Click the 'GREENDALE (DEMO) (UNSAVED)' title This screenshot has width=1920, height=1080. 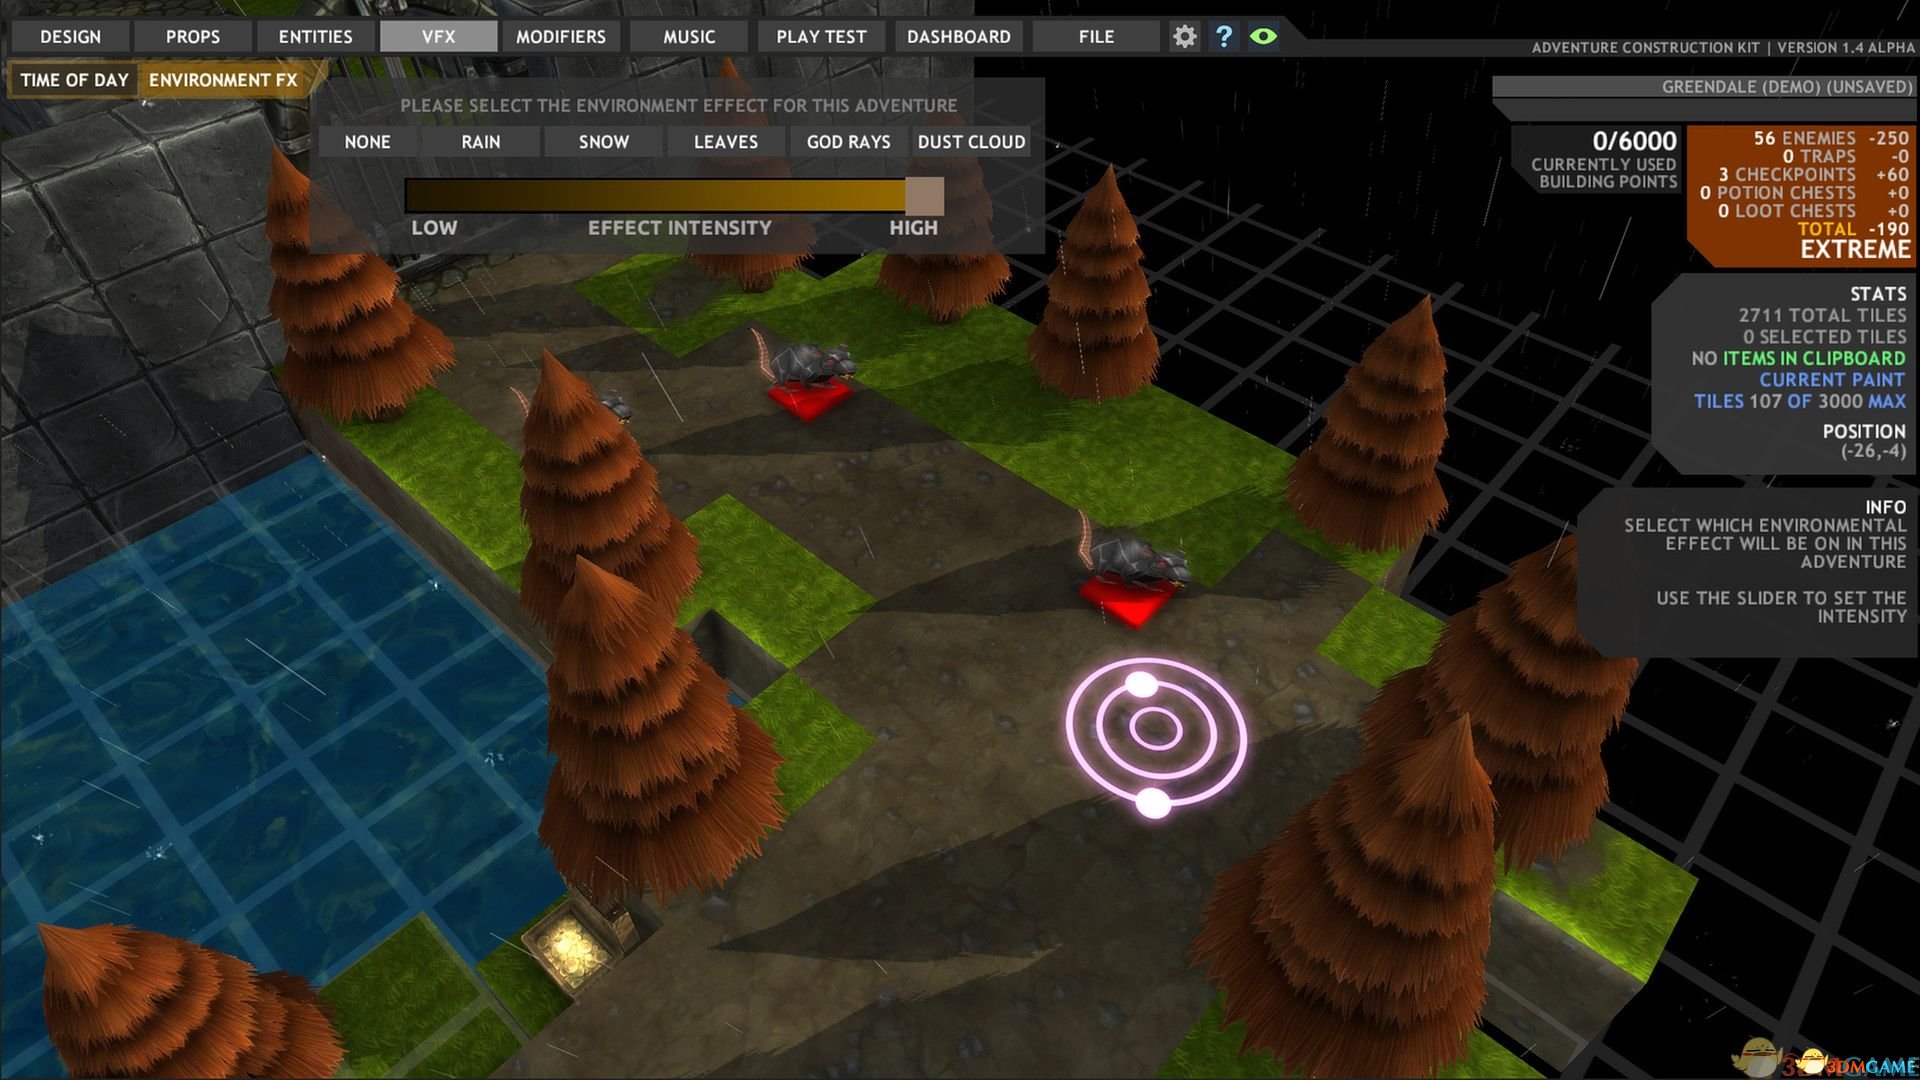pos(1787,87)
